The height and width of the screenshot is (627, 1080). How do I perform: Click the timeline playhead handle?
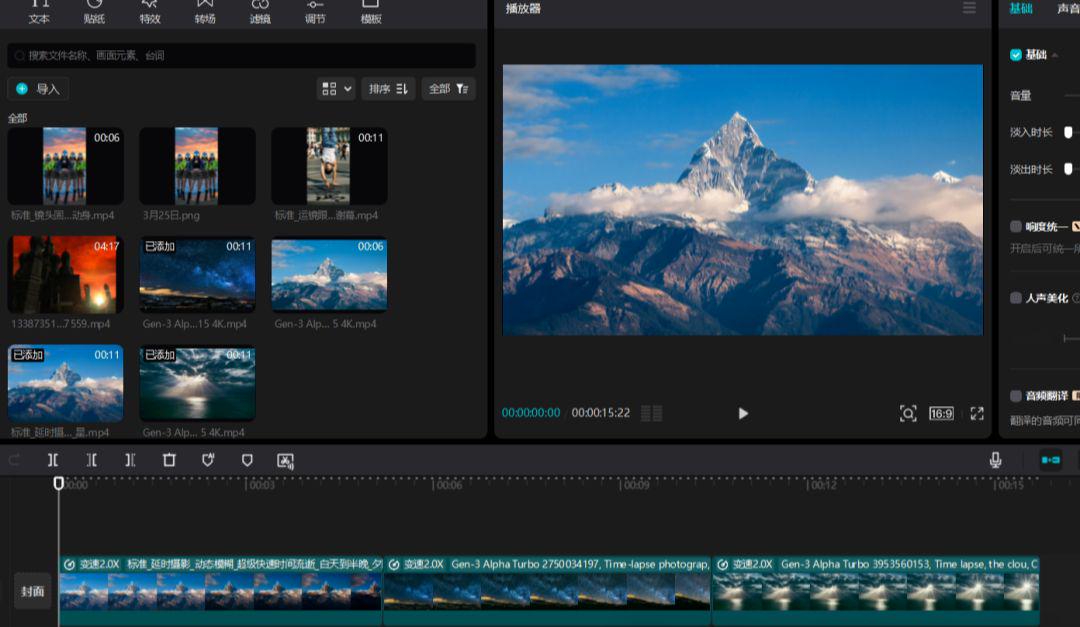coord(59,484)
